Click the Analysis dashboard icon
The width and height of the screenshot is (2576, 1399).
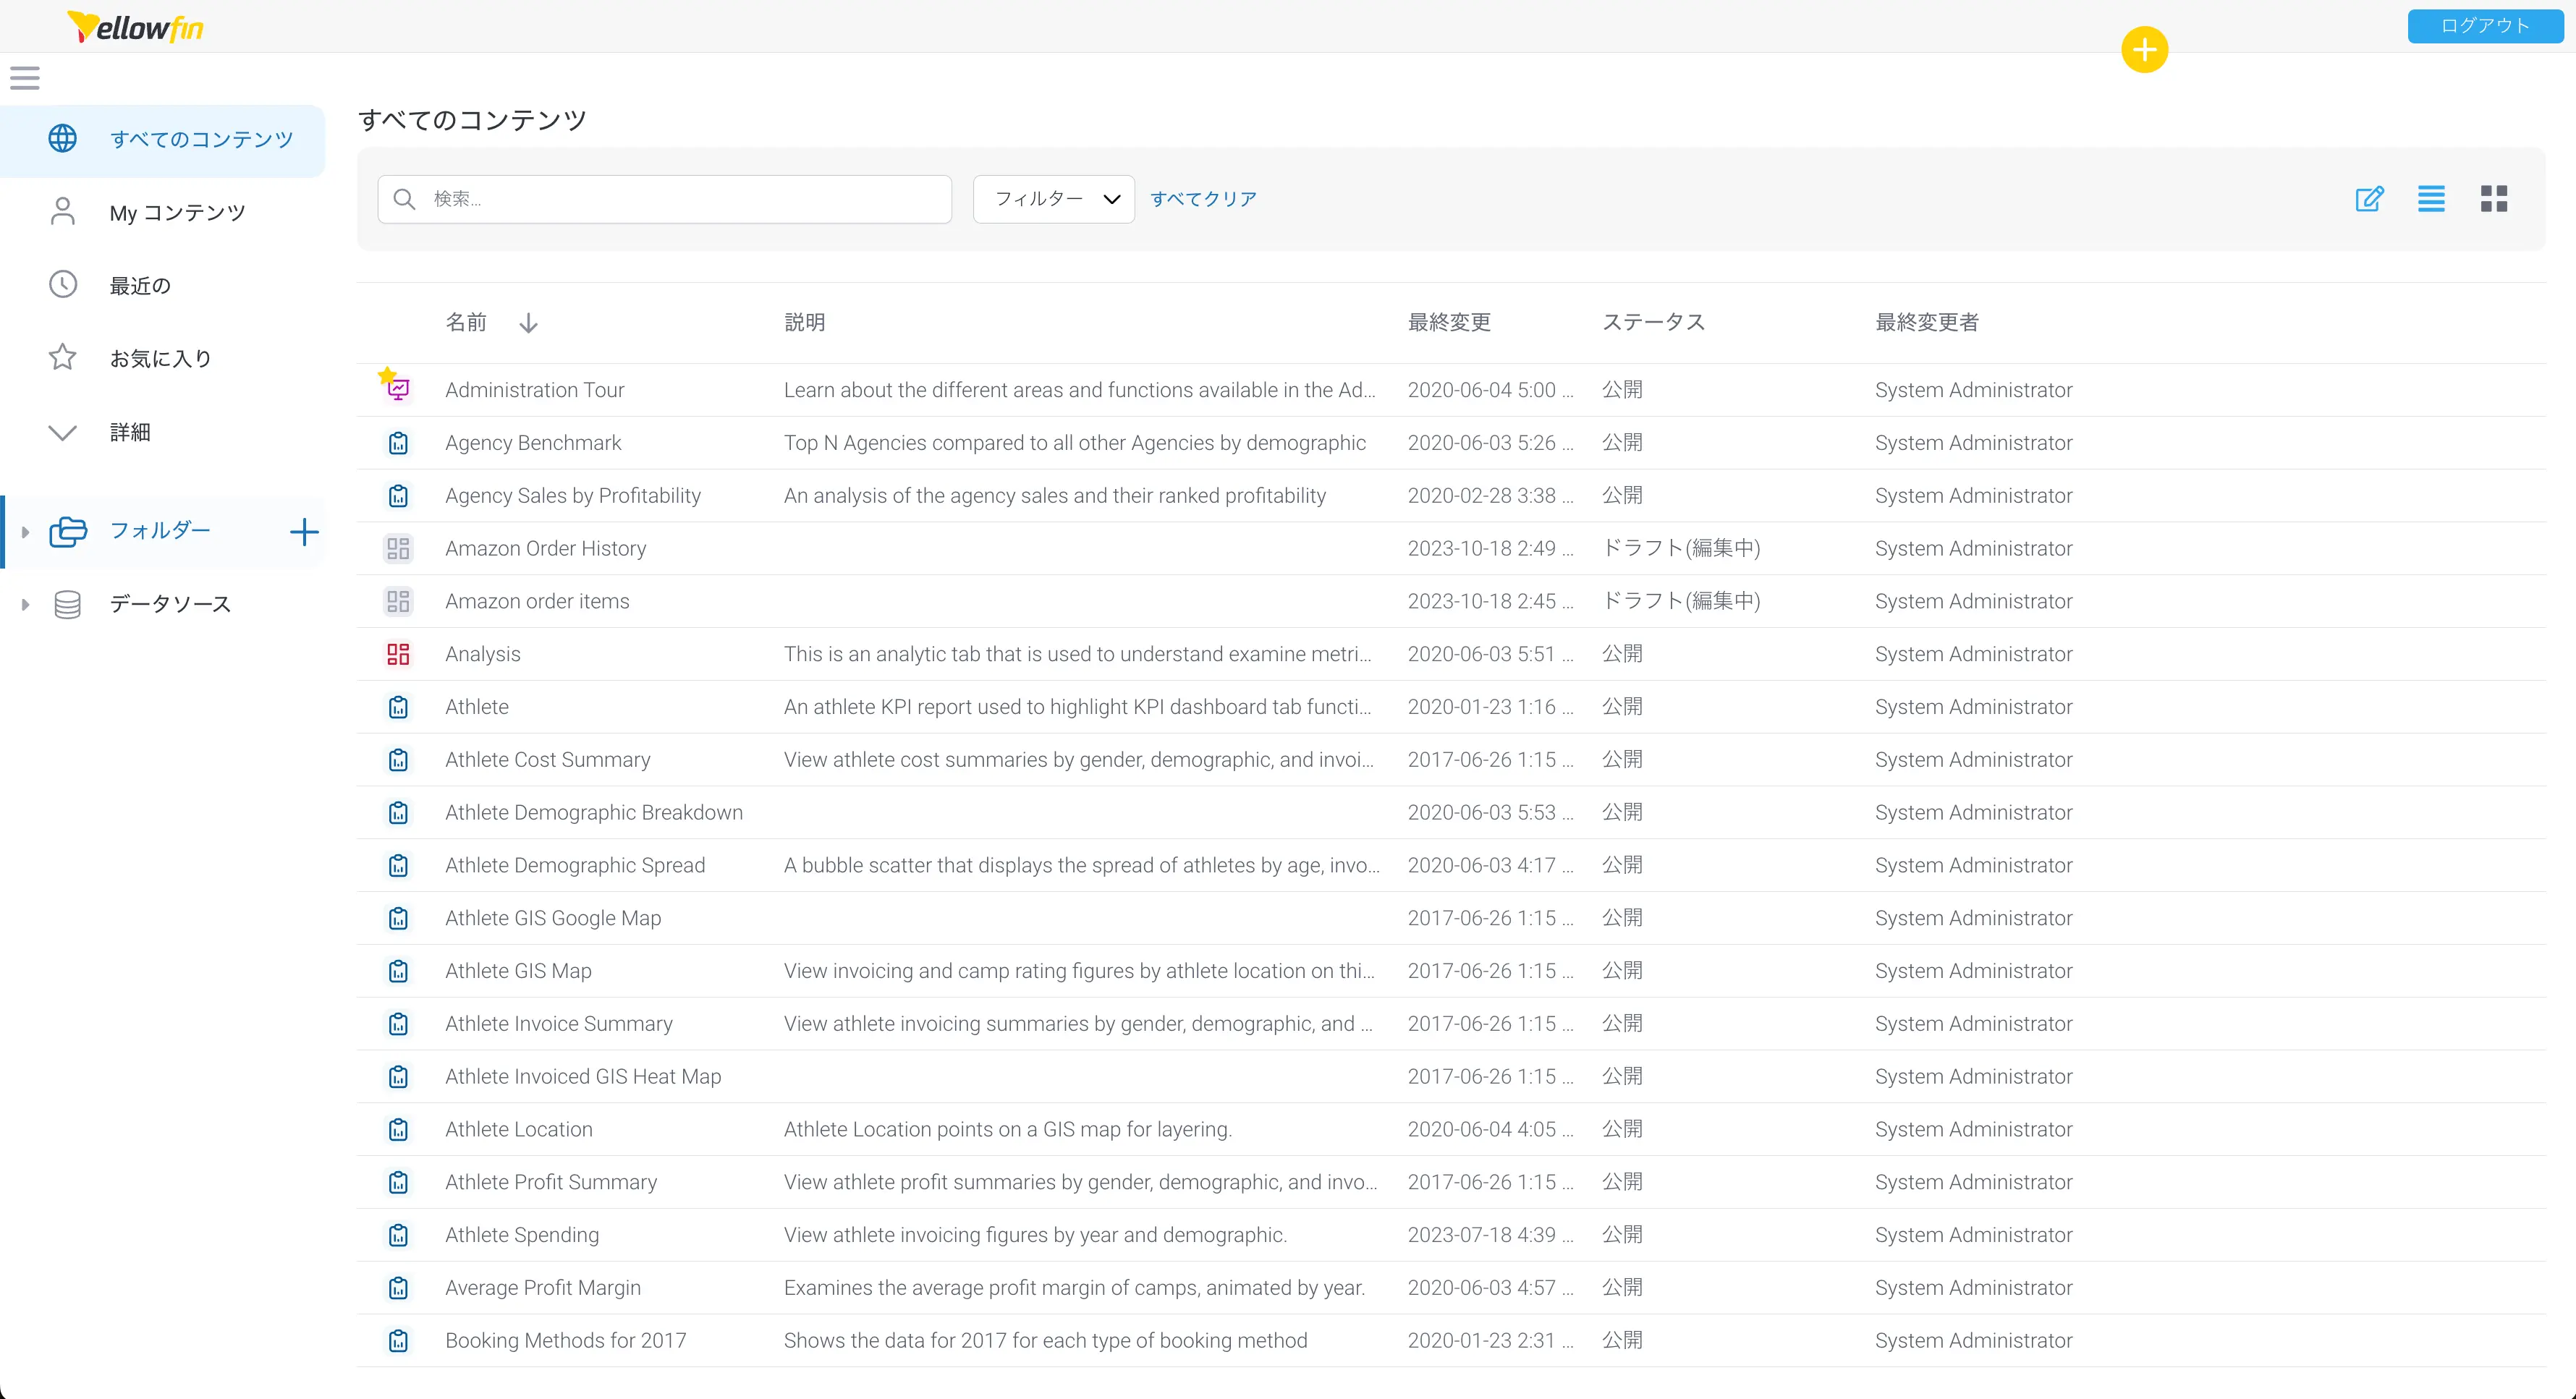(398, 654)
